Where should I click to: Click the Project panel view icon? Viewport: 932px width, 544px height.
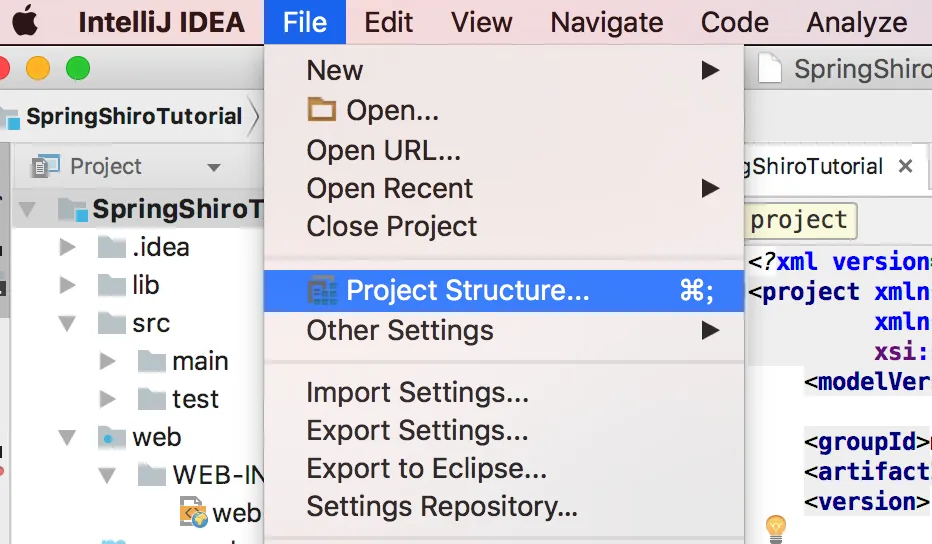coord(46,166)
